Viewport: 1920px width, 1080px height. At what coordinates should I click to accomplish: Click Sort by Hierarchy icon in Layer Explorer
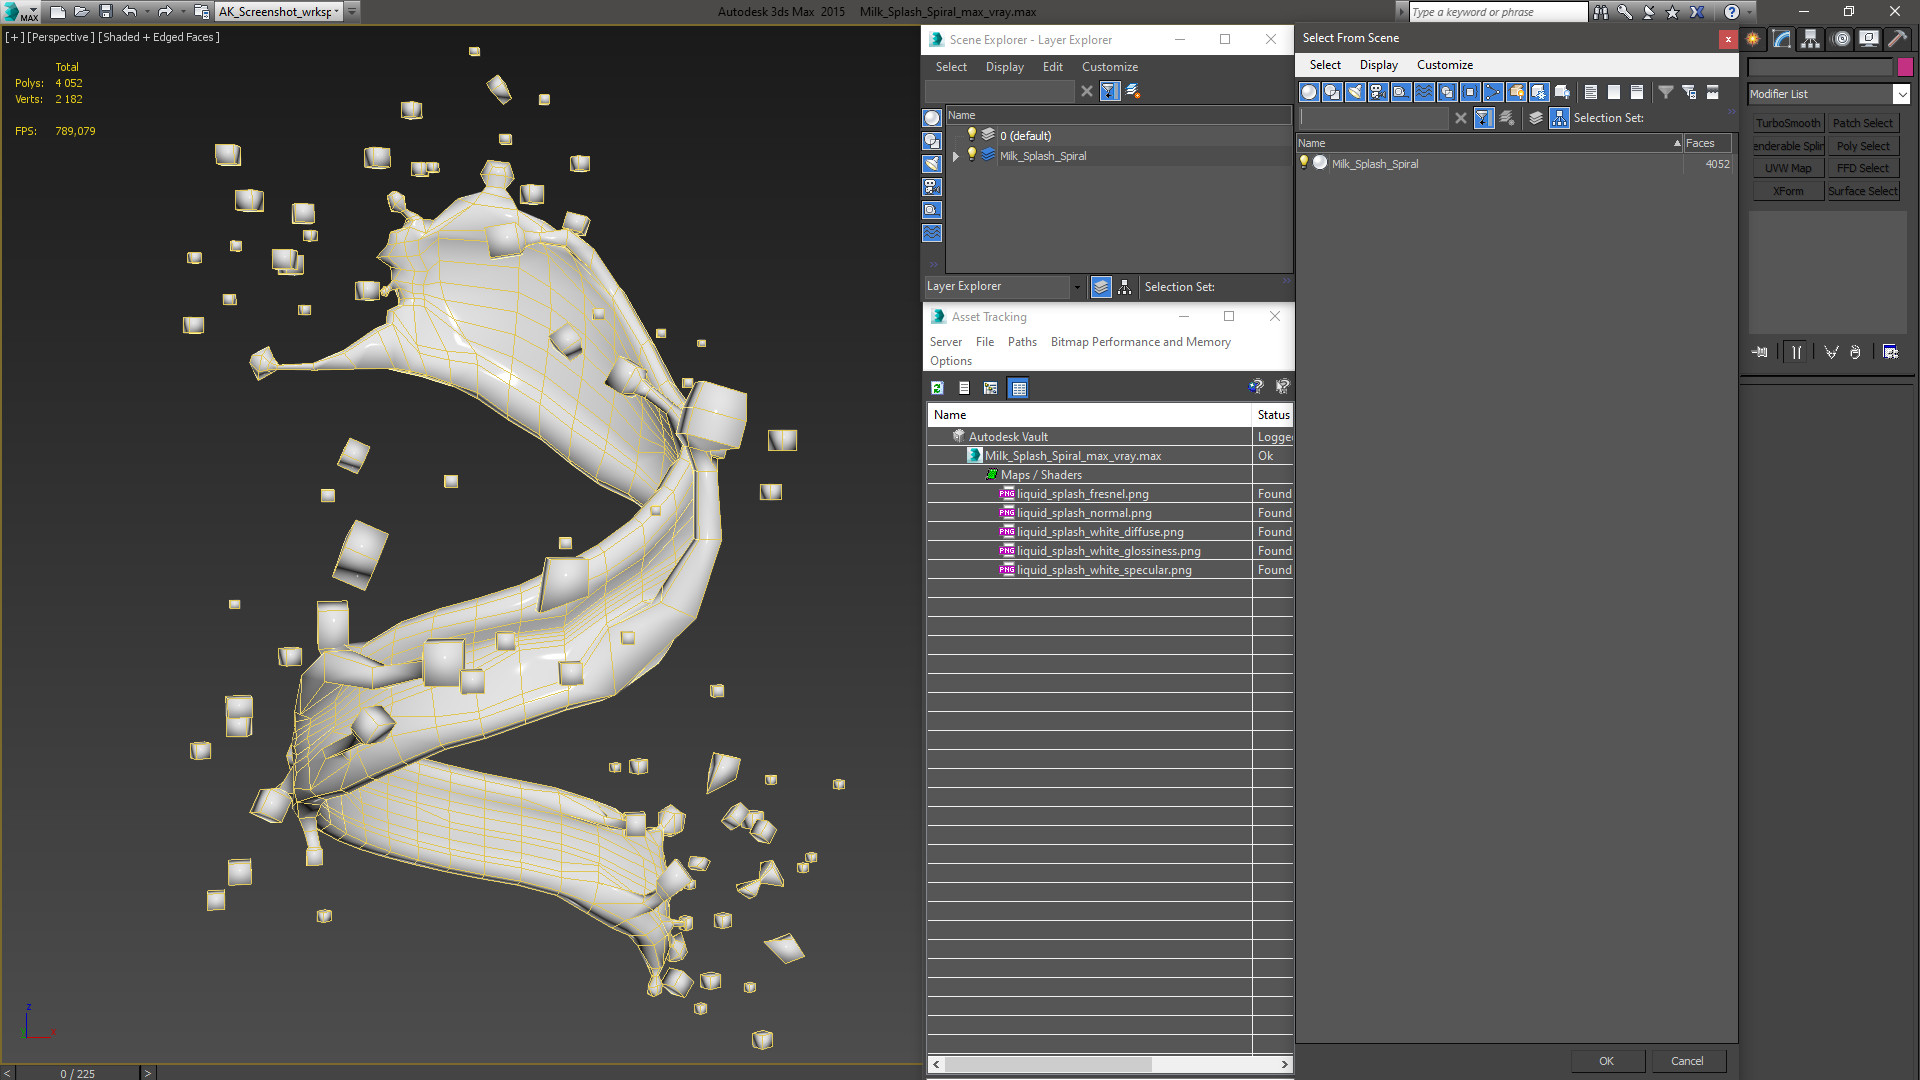point(1125,287)
